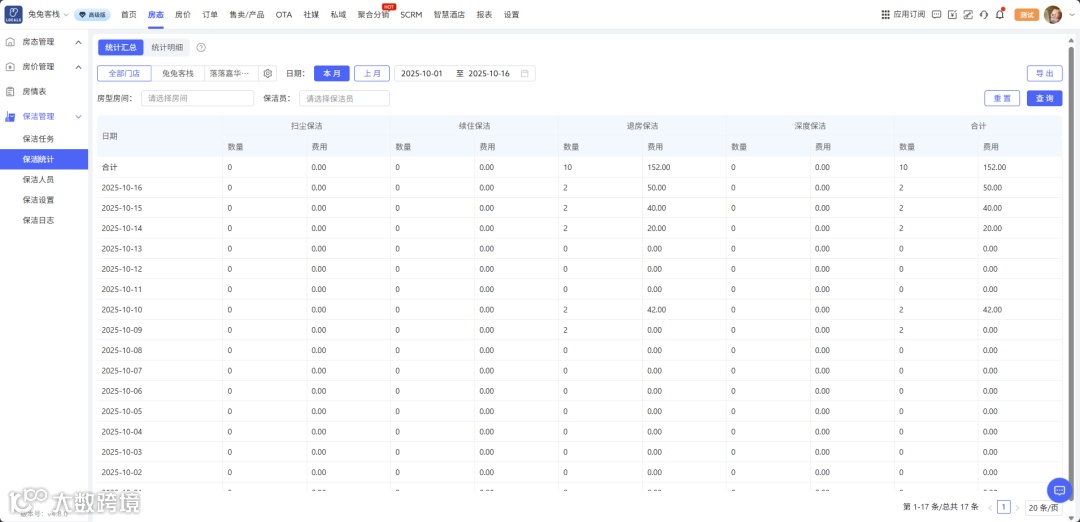
Task: Open the 报表 top menu
Action: [484, 14]
